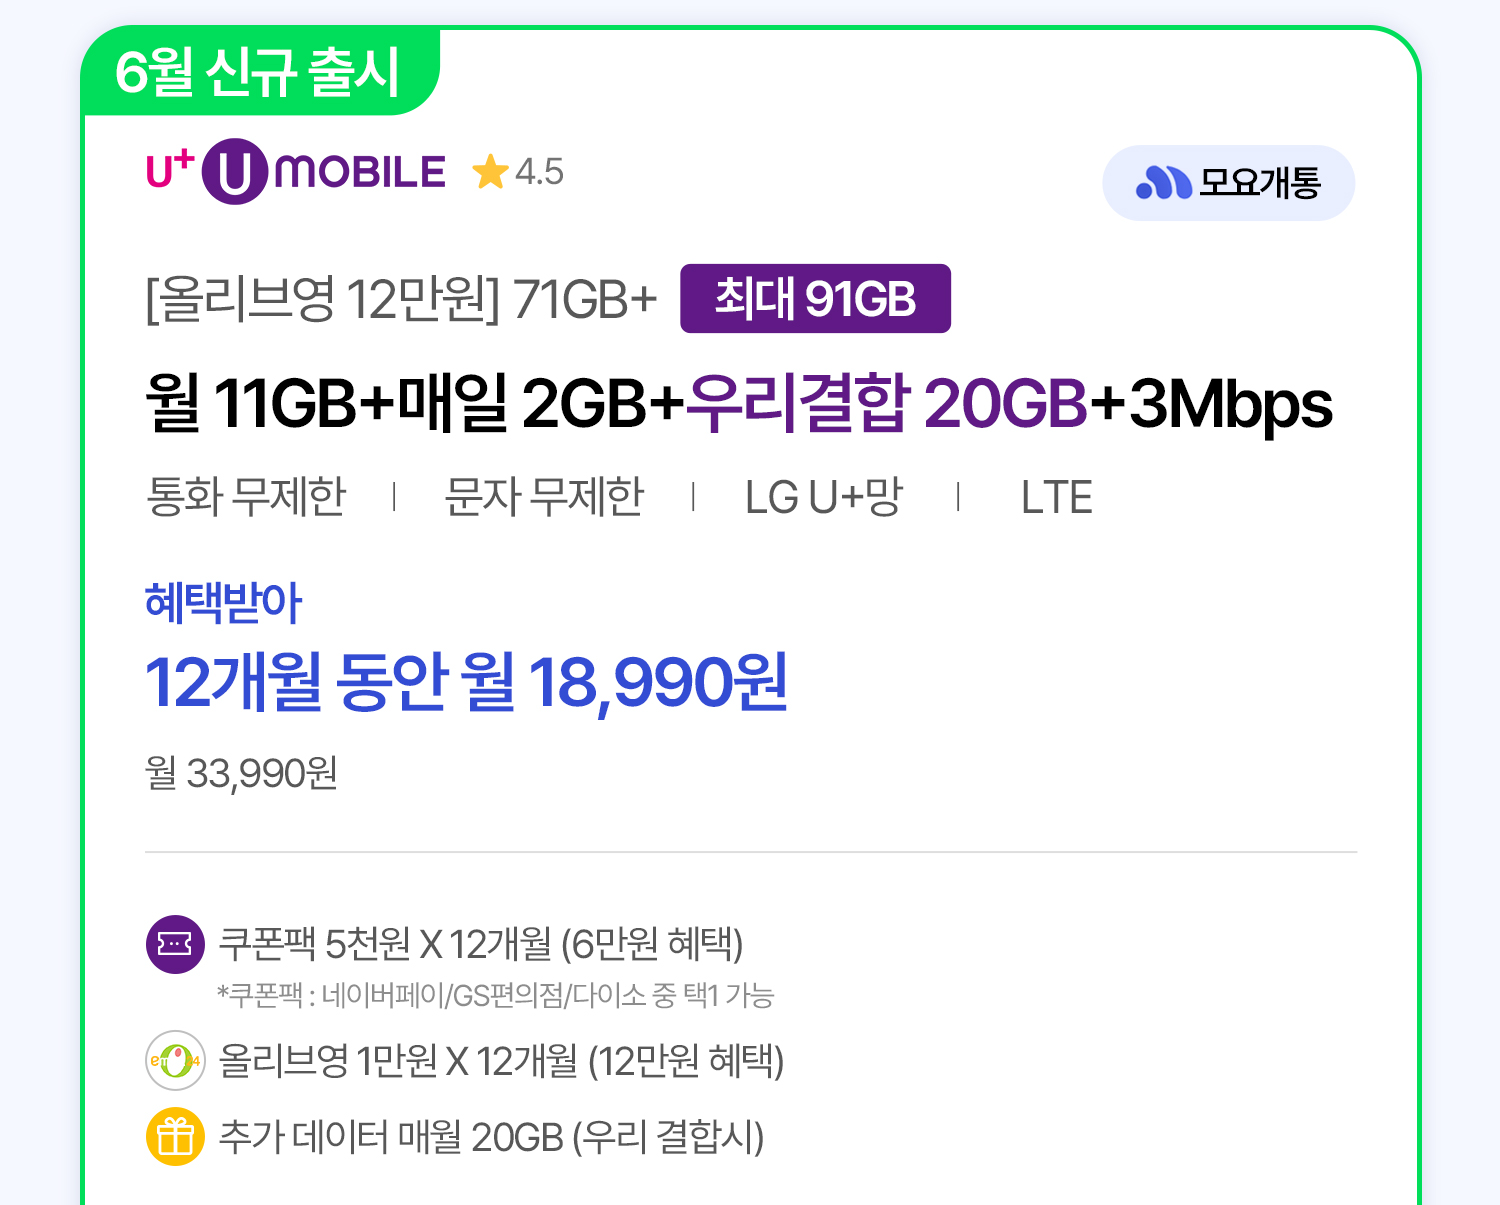Select the 6월 신규 출시 green tab label

(257, 72)
